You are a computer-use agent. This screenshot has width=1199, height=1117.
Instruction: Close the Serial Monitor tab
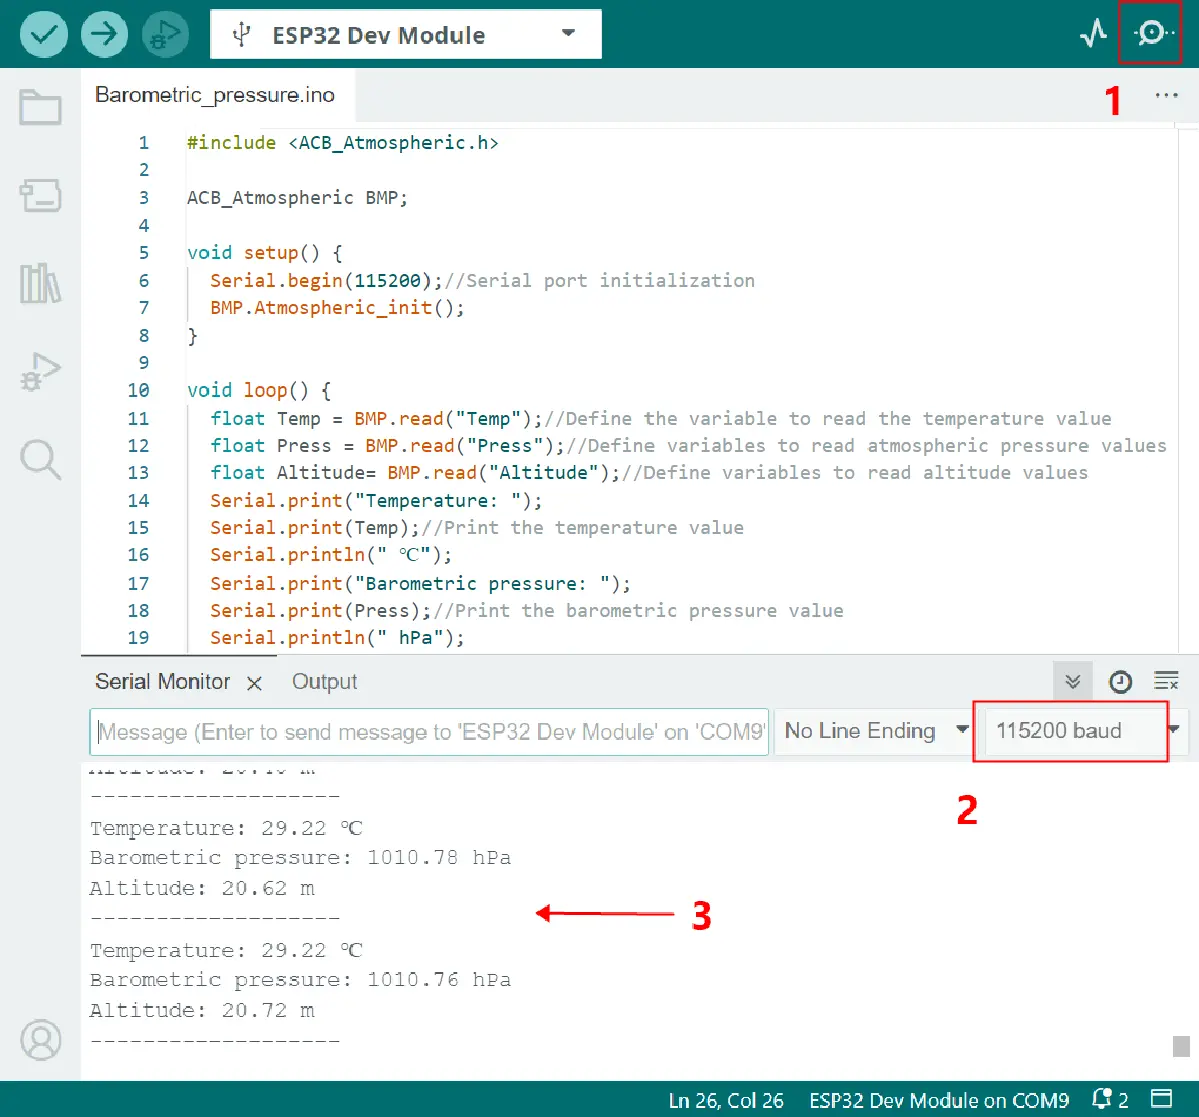(255, 683)
